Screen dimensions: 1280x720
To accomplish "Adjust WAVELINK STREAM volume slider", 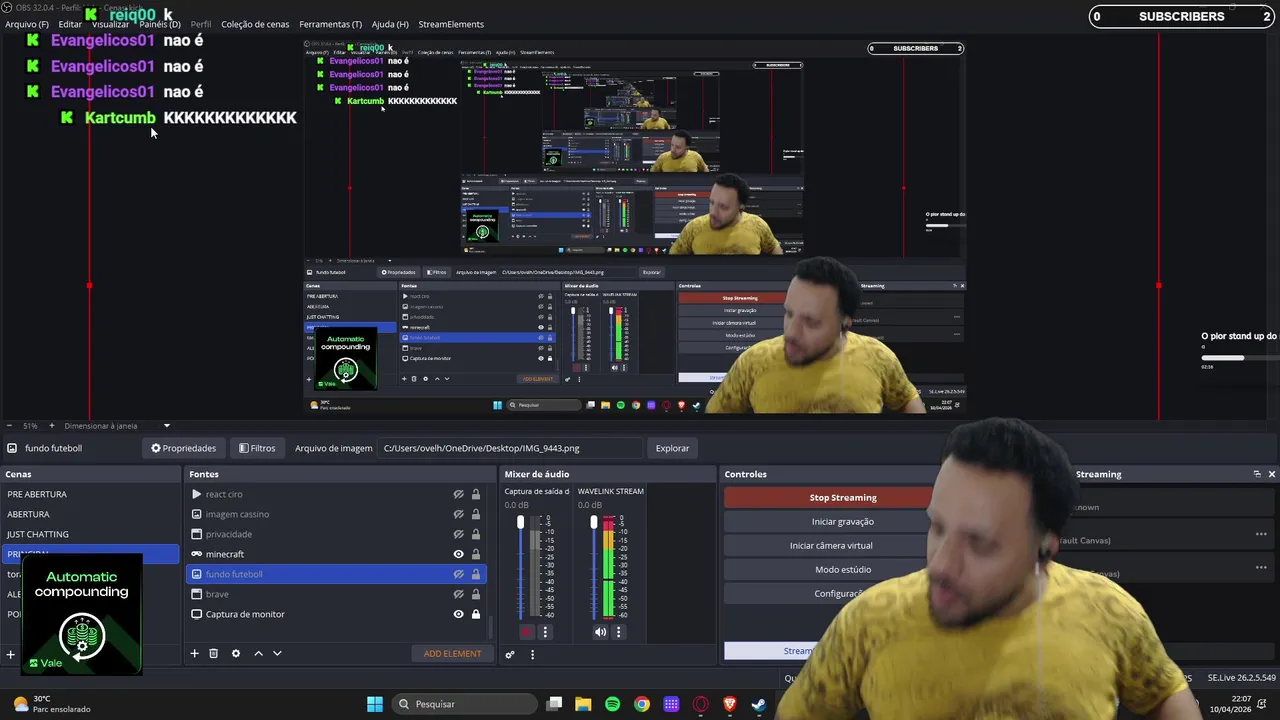I will tap(594, 522).
